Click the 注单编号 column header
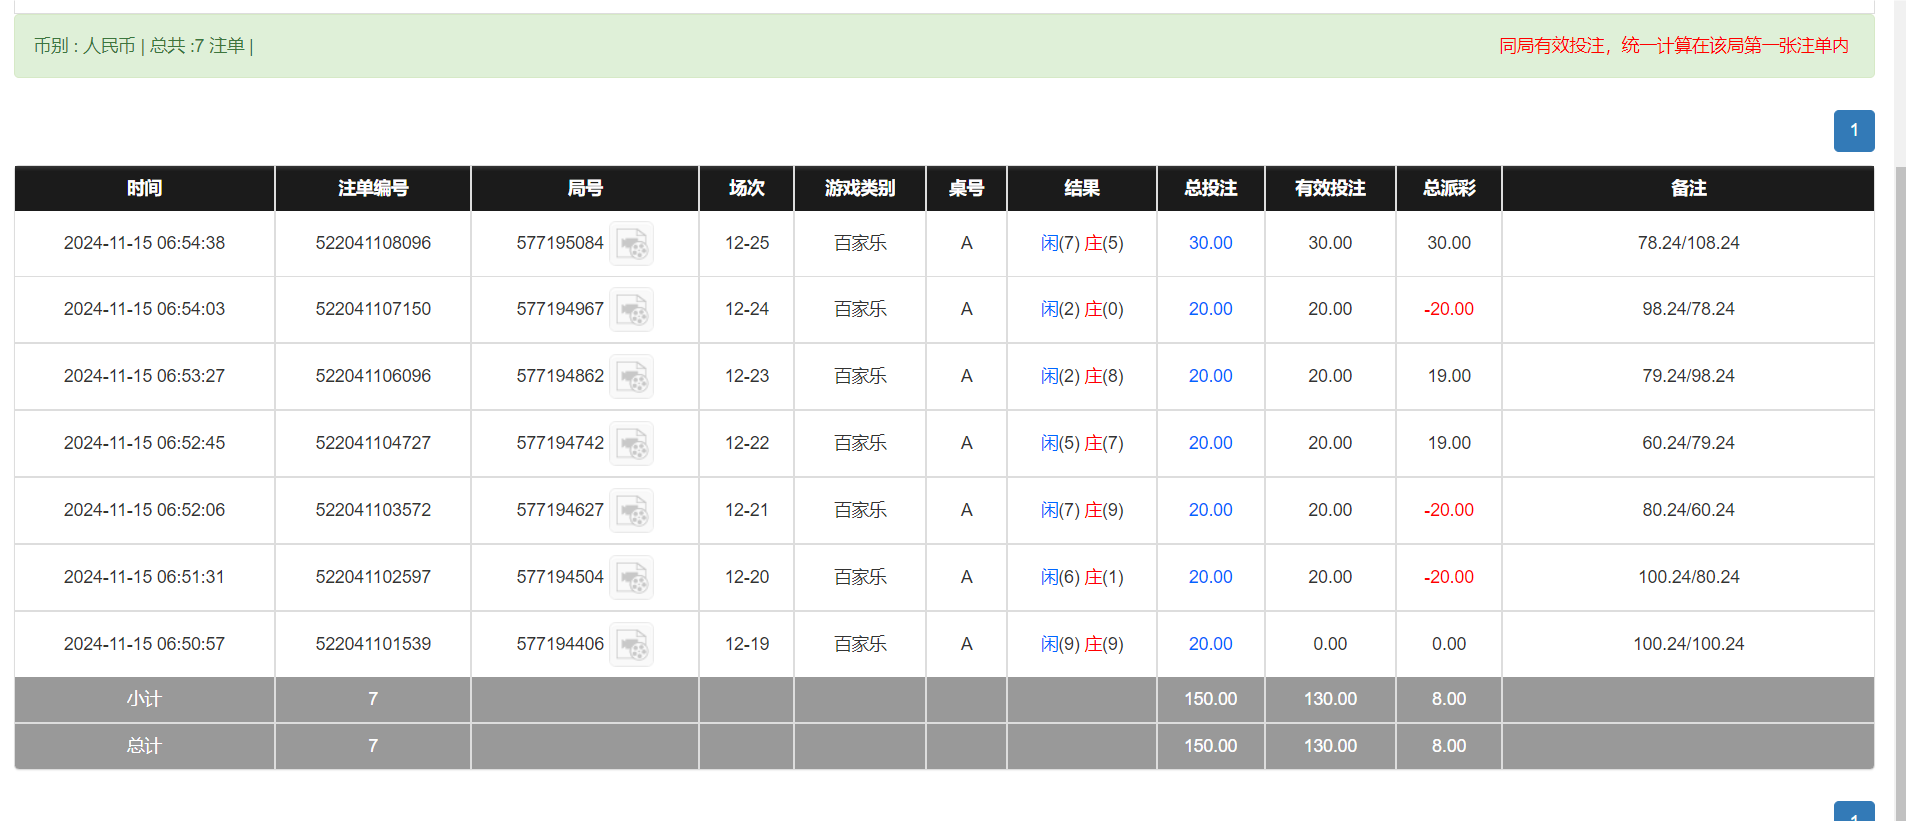Image resolution: width=1906 pixels, height=821 pixels. 373,188
